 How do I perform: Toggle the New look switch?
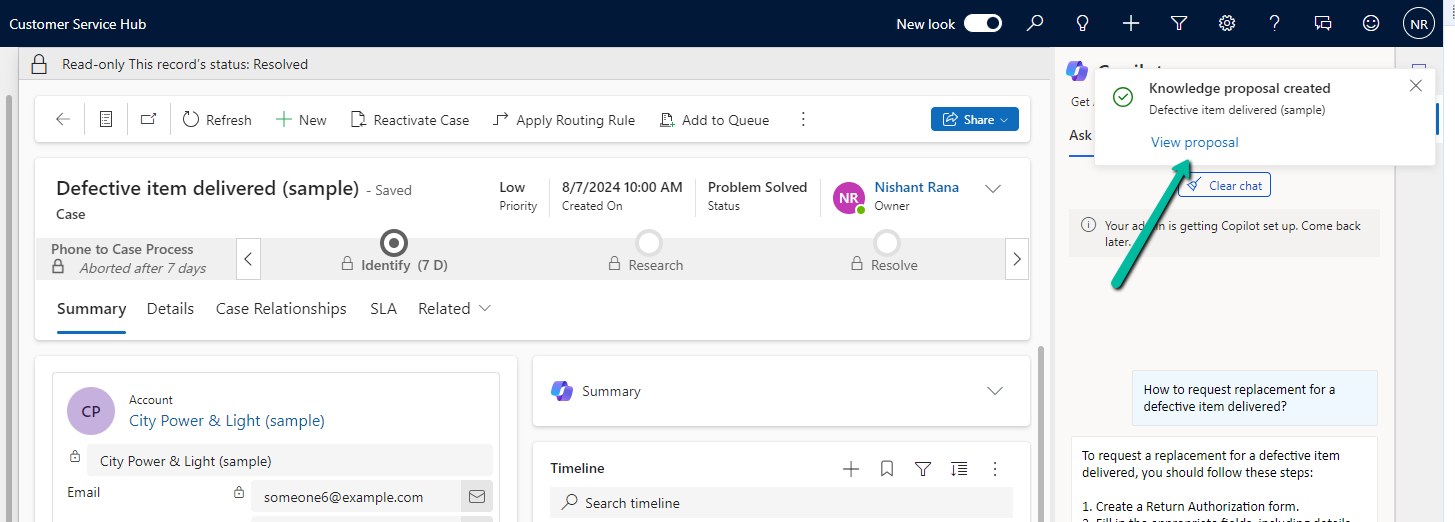pyautogui.click(x=982, y=24)
